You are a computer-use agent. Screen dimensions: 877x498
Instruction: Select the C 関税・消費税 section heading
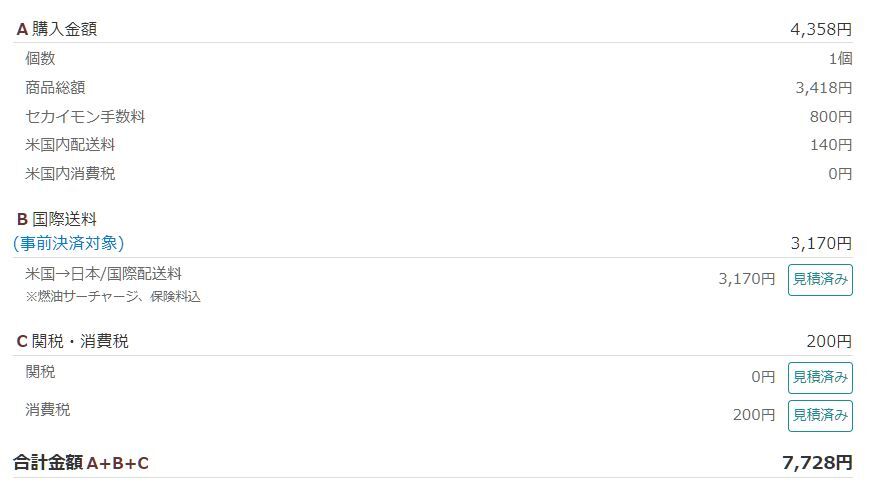click(x=72, y=341)
